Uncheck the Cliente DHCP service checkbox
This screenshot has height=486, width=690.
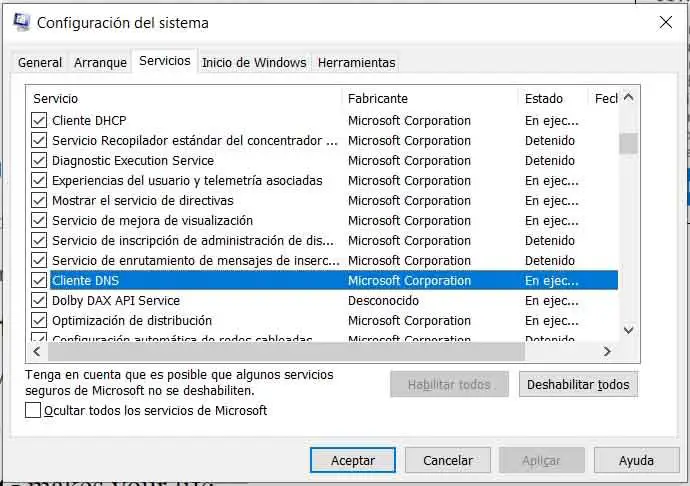pyautogui.click(x=39, y=120)
